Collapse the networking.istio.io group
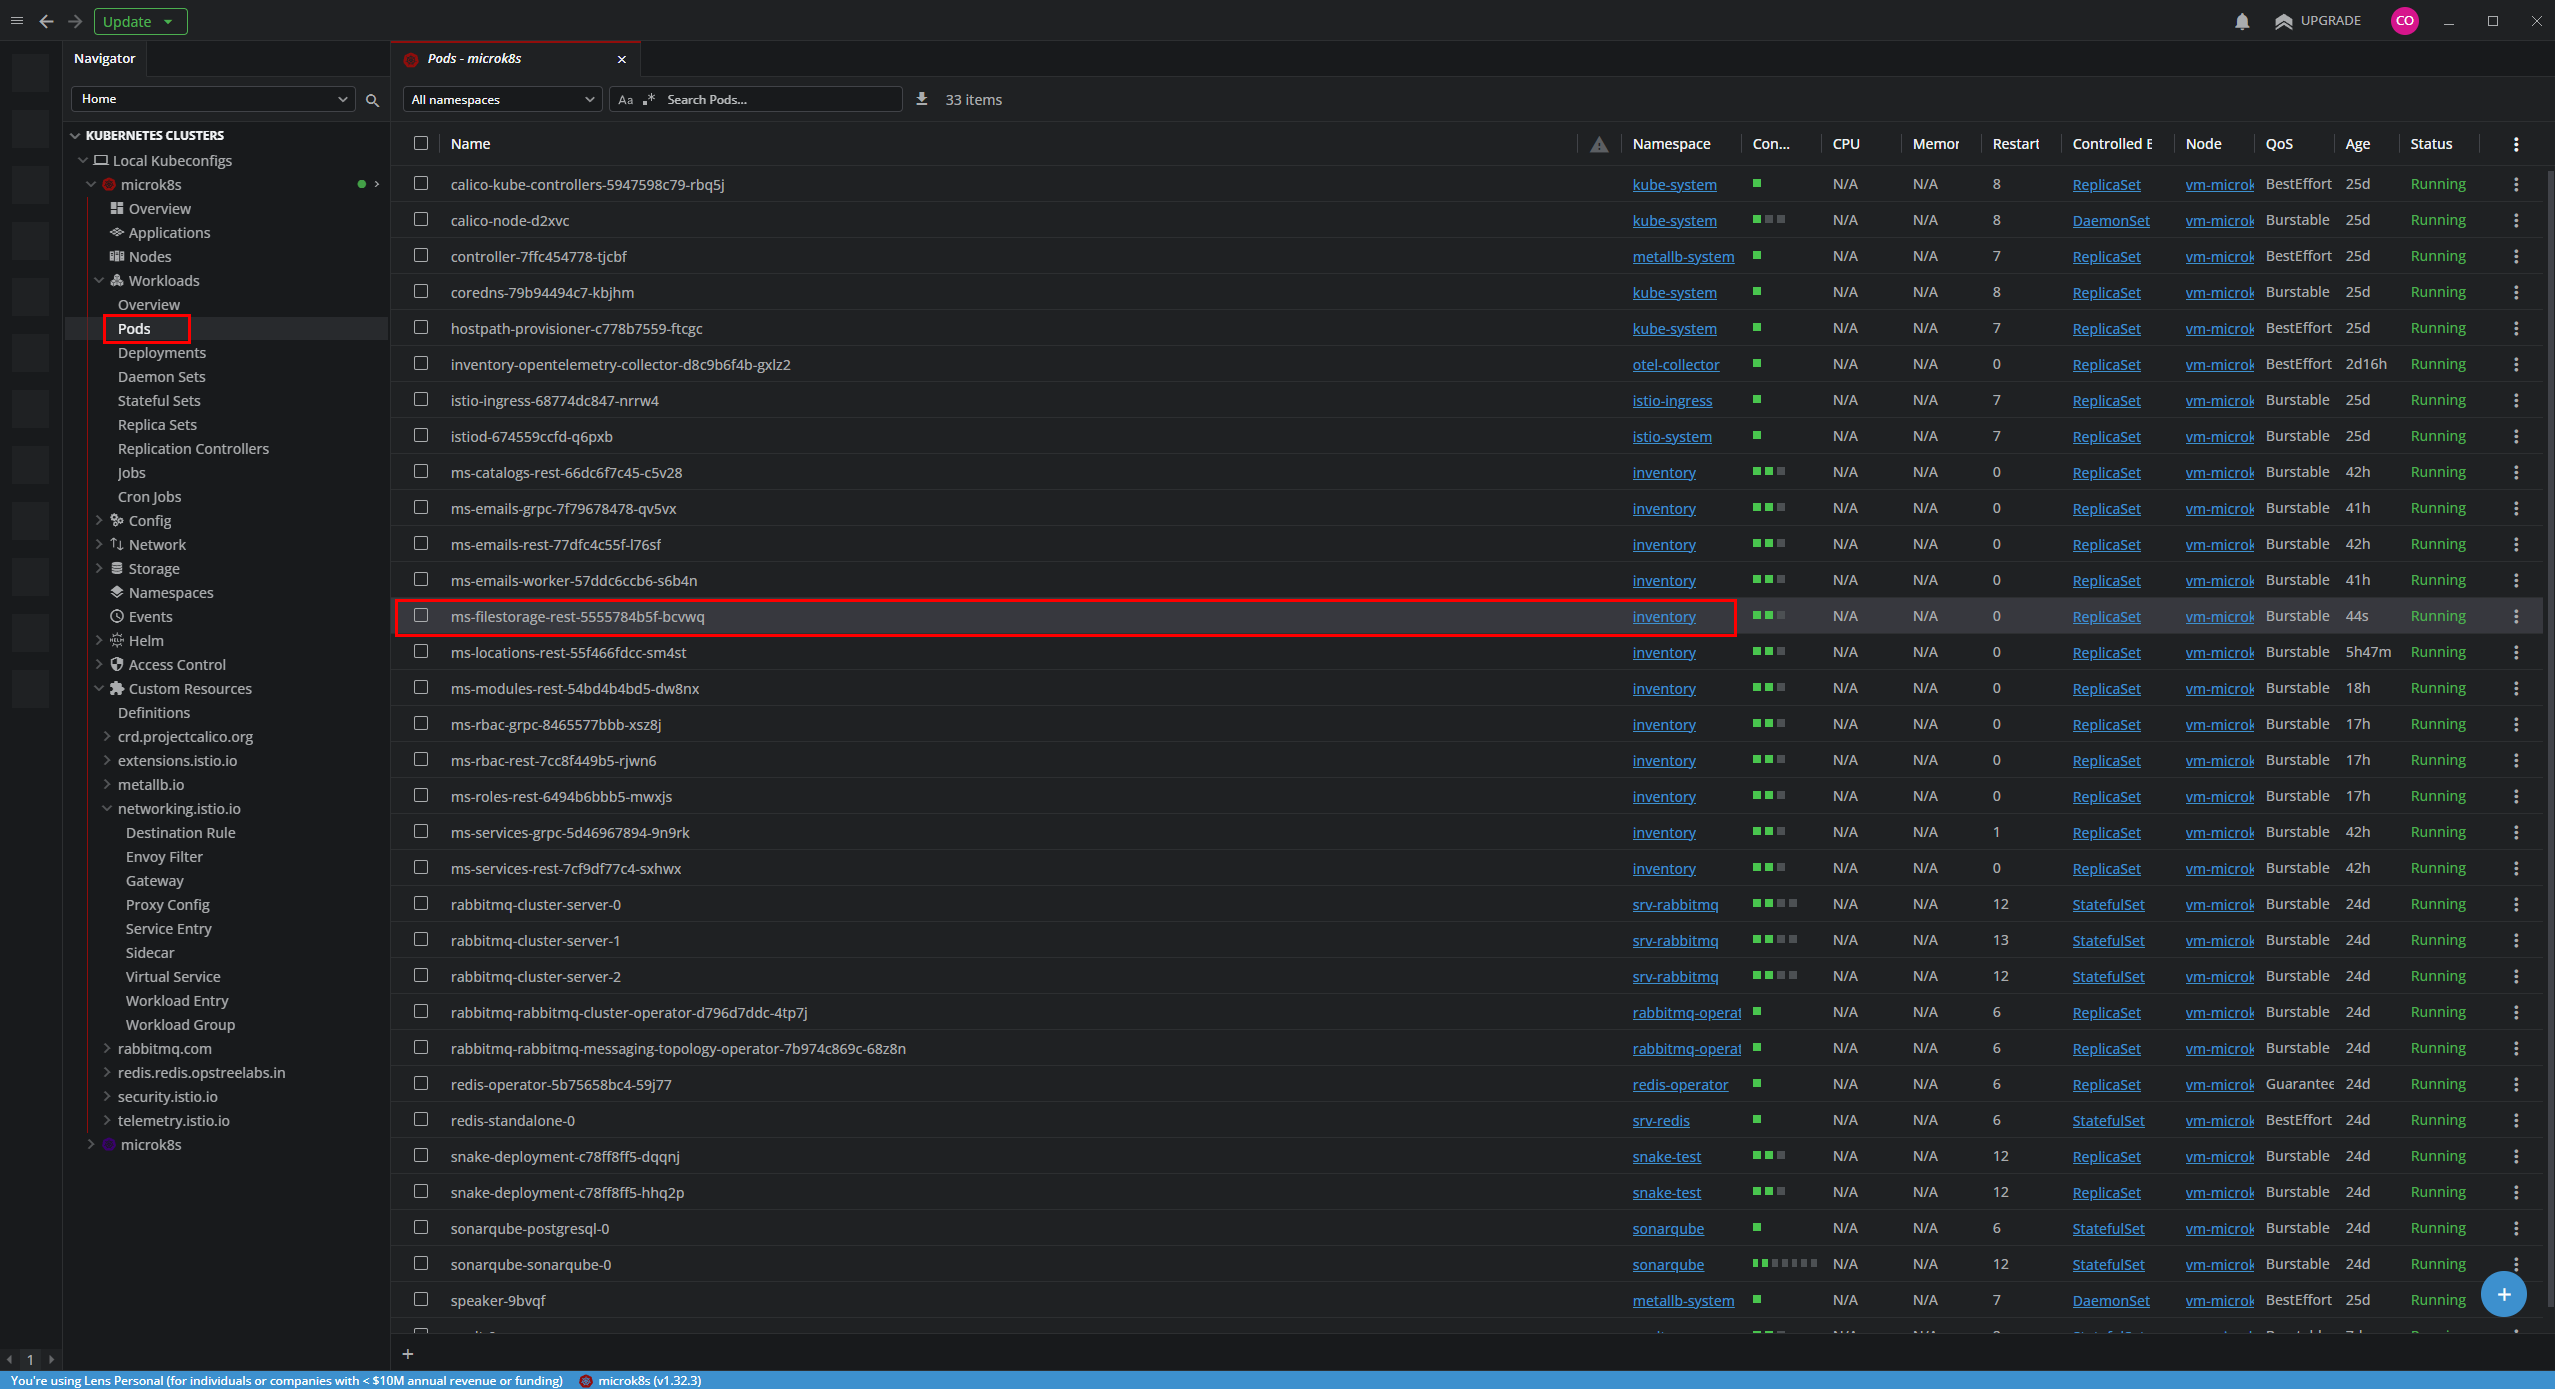Image resolution: width=2555 pixels, height=1389 pixels. 107,809
